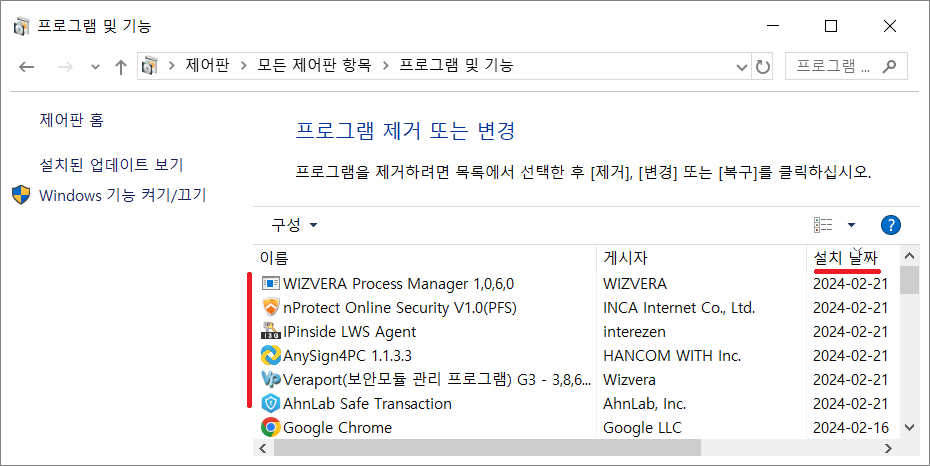Click the nProtect Online Security shield icon
The width and height of the screenshot is (930, 466).
(270, 307)
